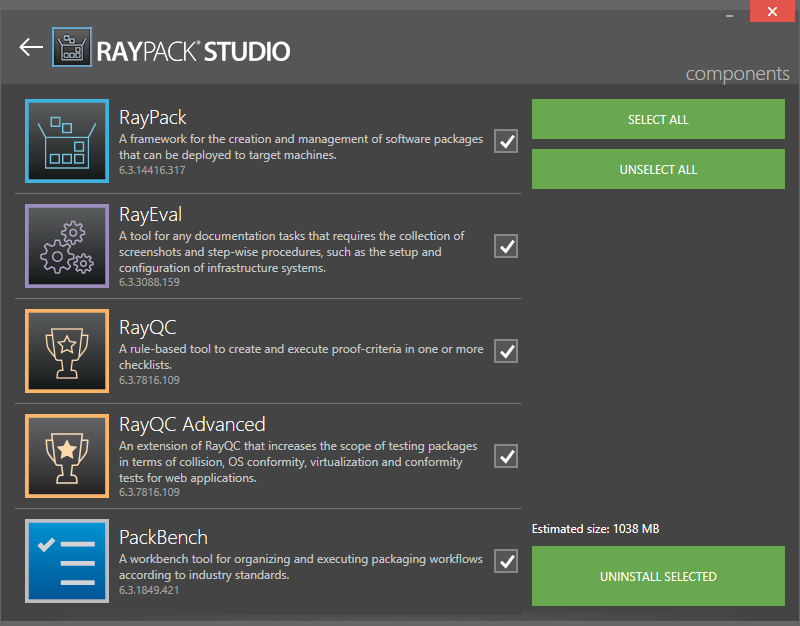Click the RayEval gears icon
This screenshot has width=800, height=626.
[67, 246]
